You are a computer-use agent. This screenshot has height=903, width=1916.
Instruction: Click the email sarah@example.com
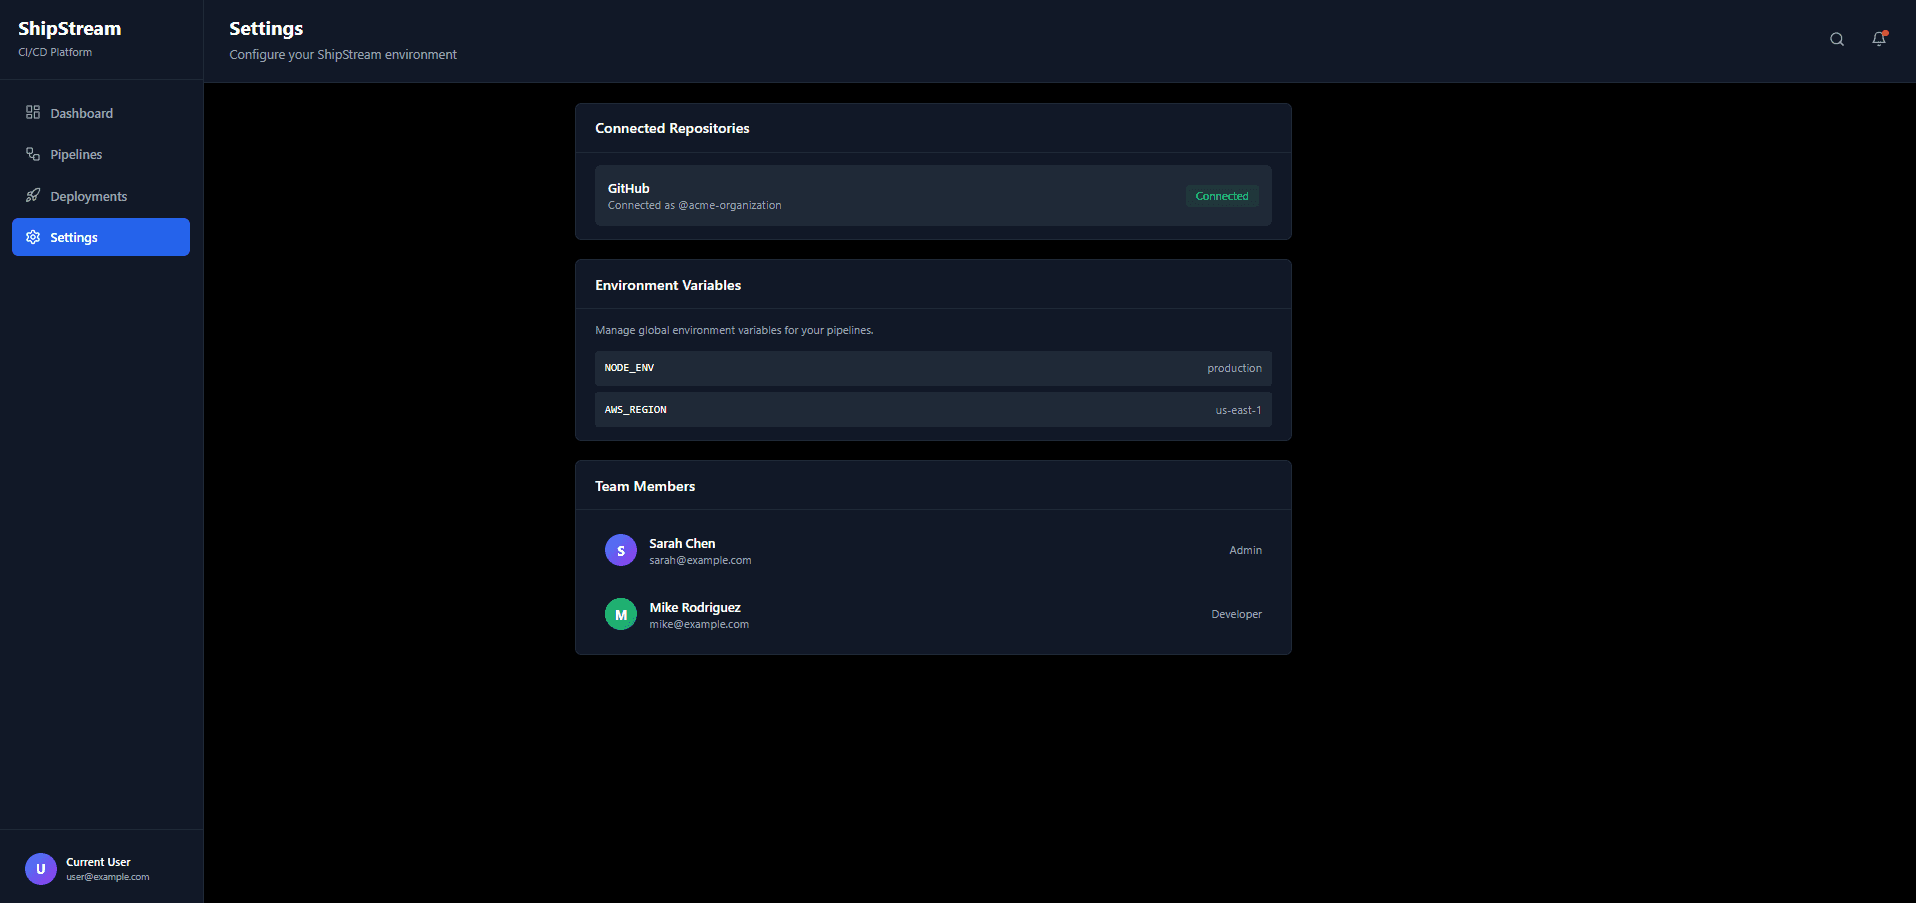pos(700,560)
